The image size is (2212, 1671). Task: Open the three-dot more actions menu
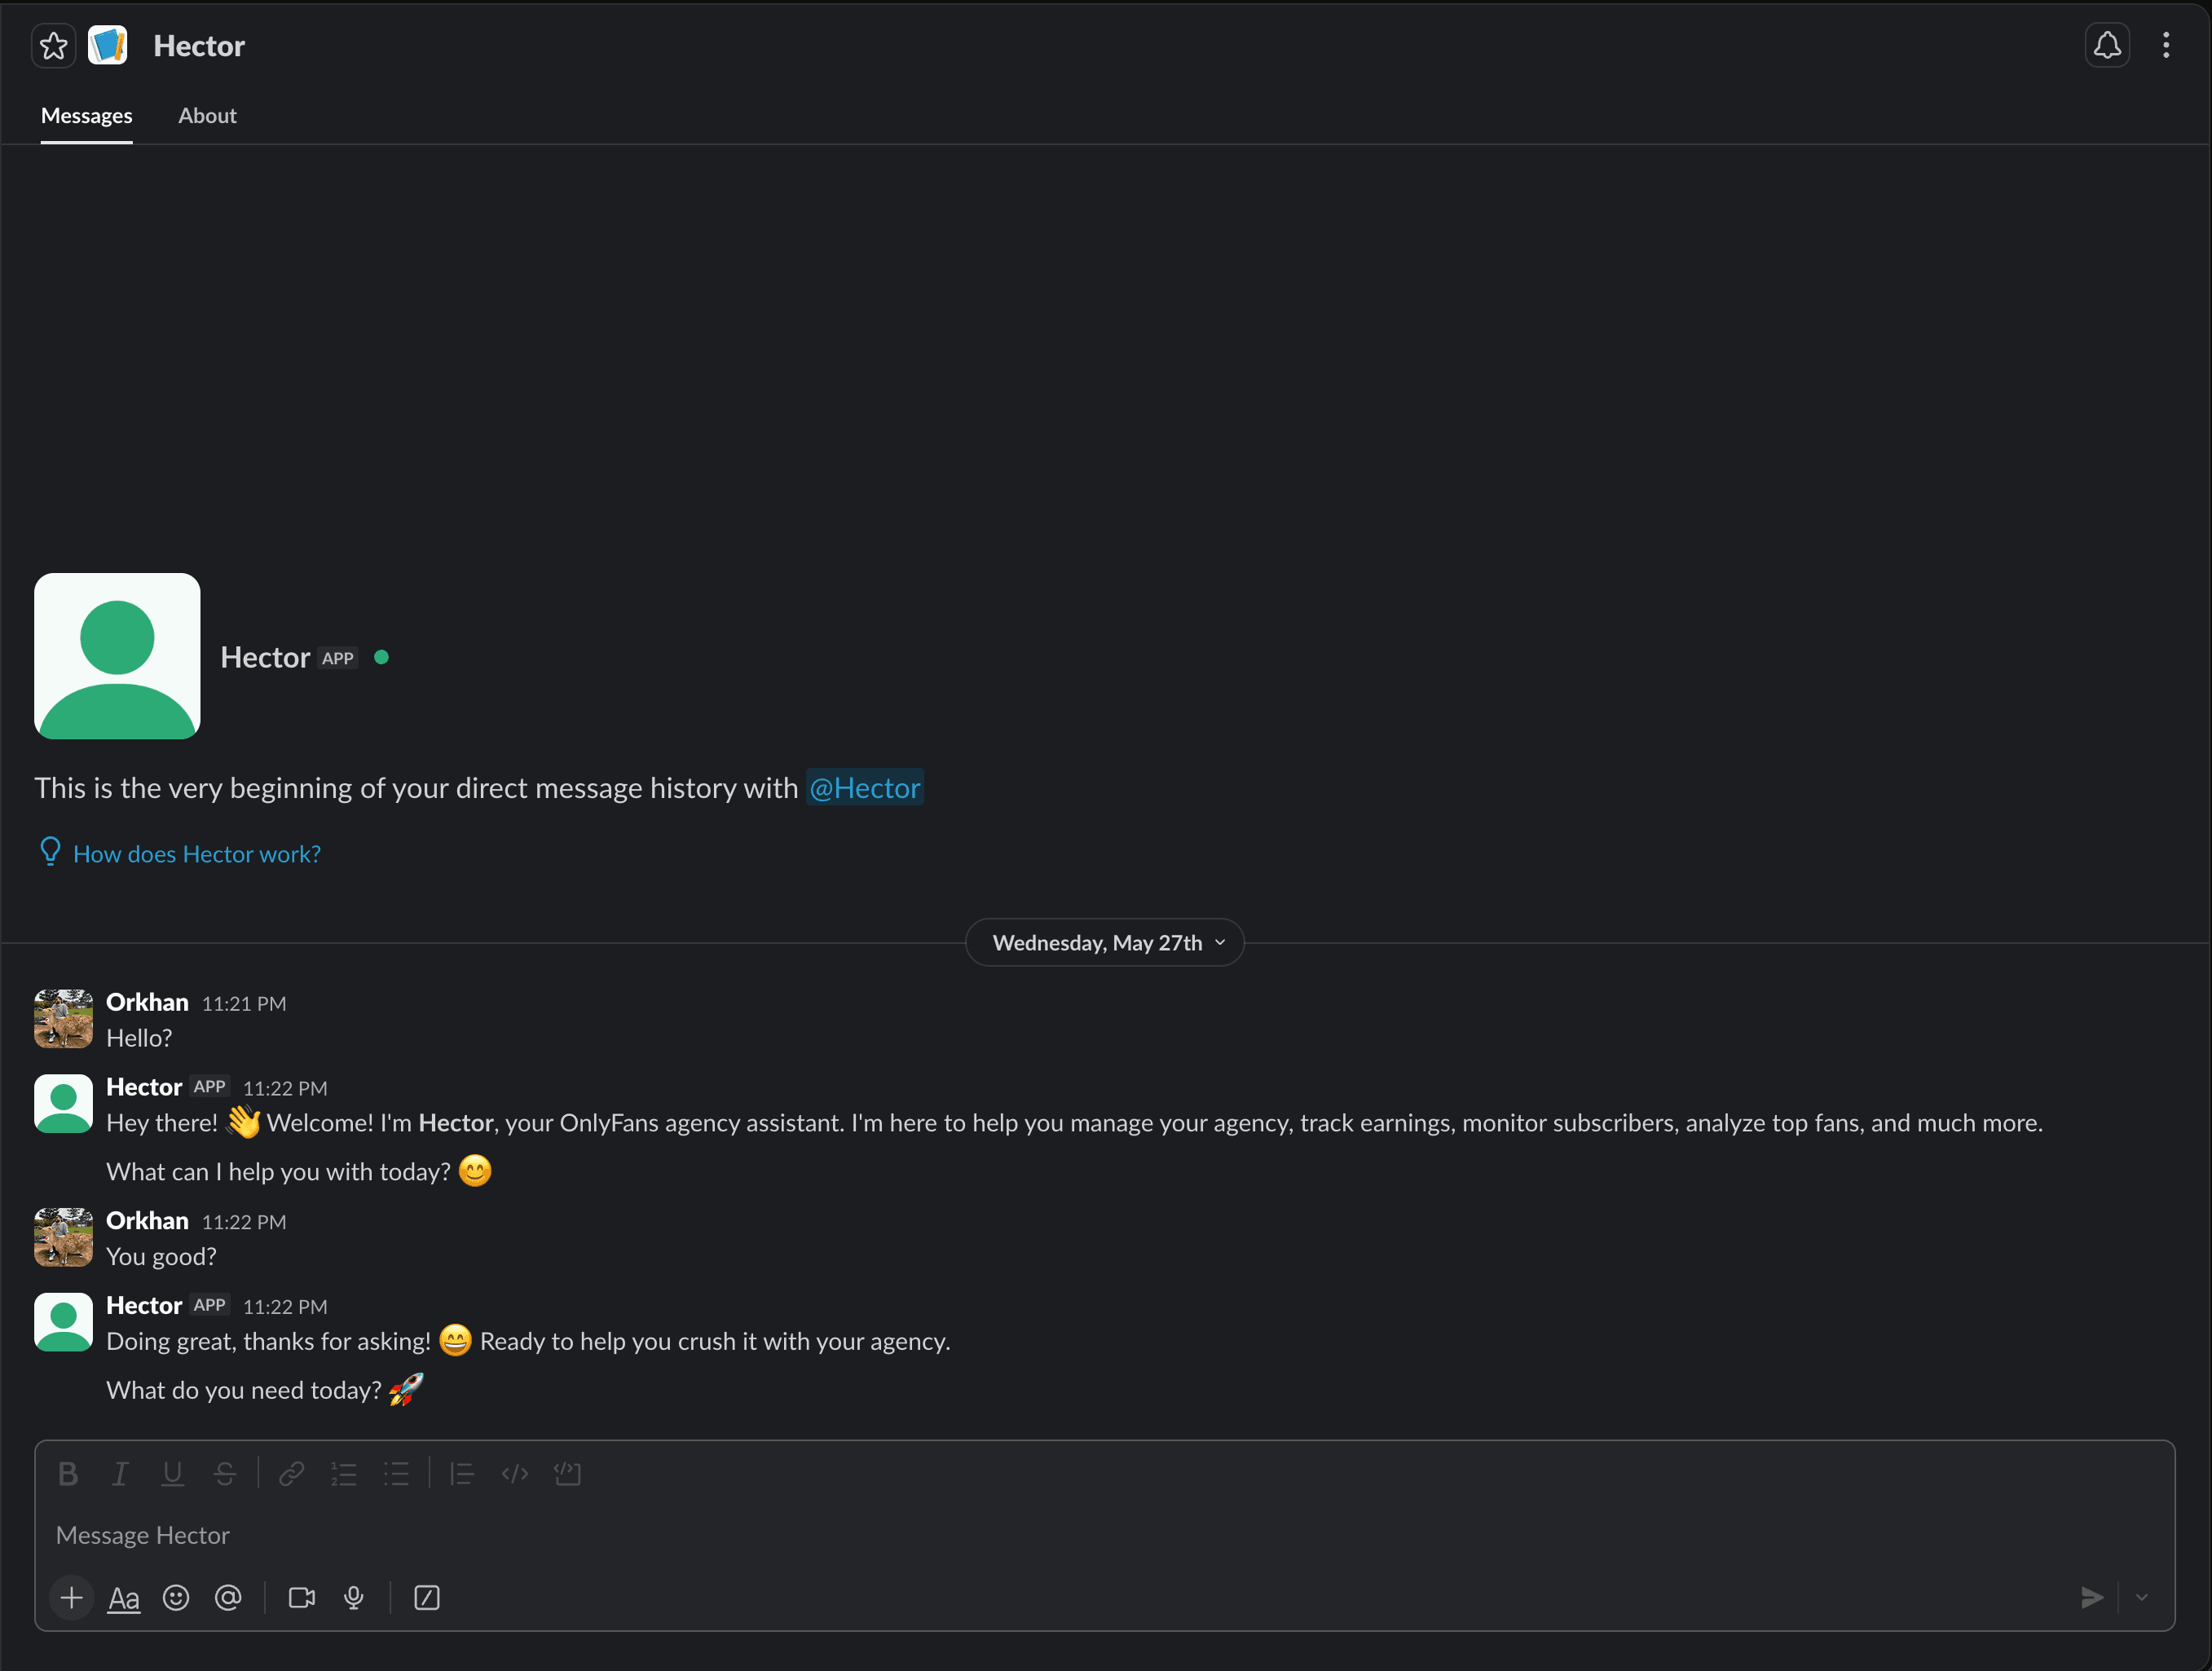[x=2166, y=46]
